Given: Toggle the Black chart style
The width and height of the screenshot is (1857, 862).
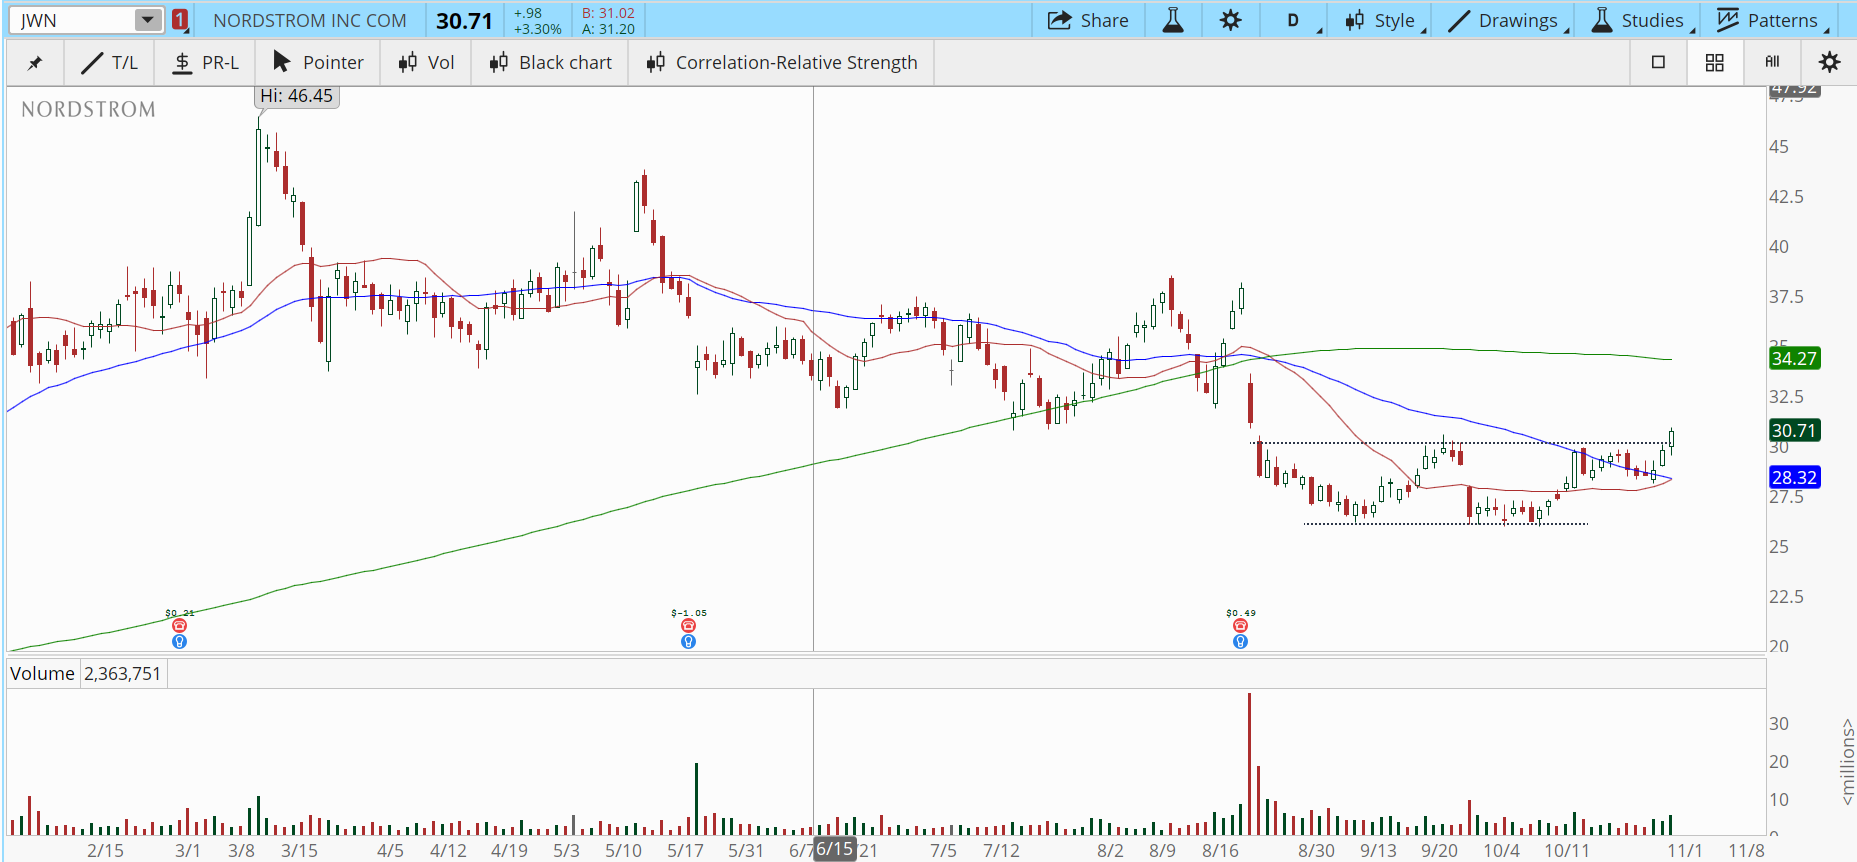Looking at the screenshot, I should (x=550, y=63).
